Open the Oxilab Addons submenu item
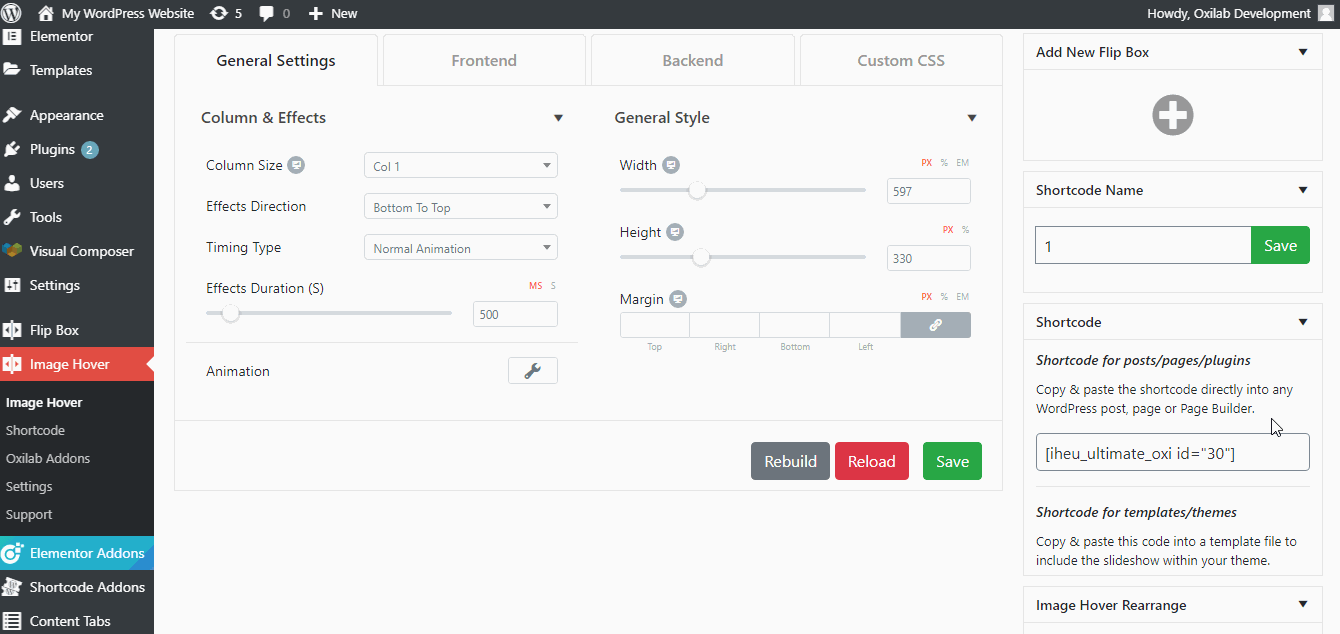The image size is (1340, 634). 48,458
